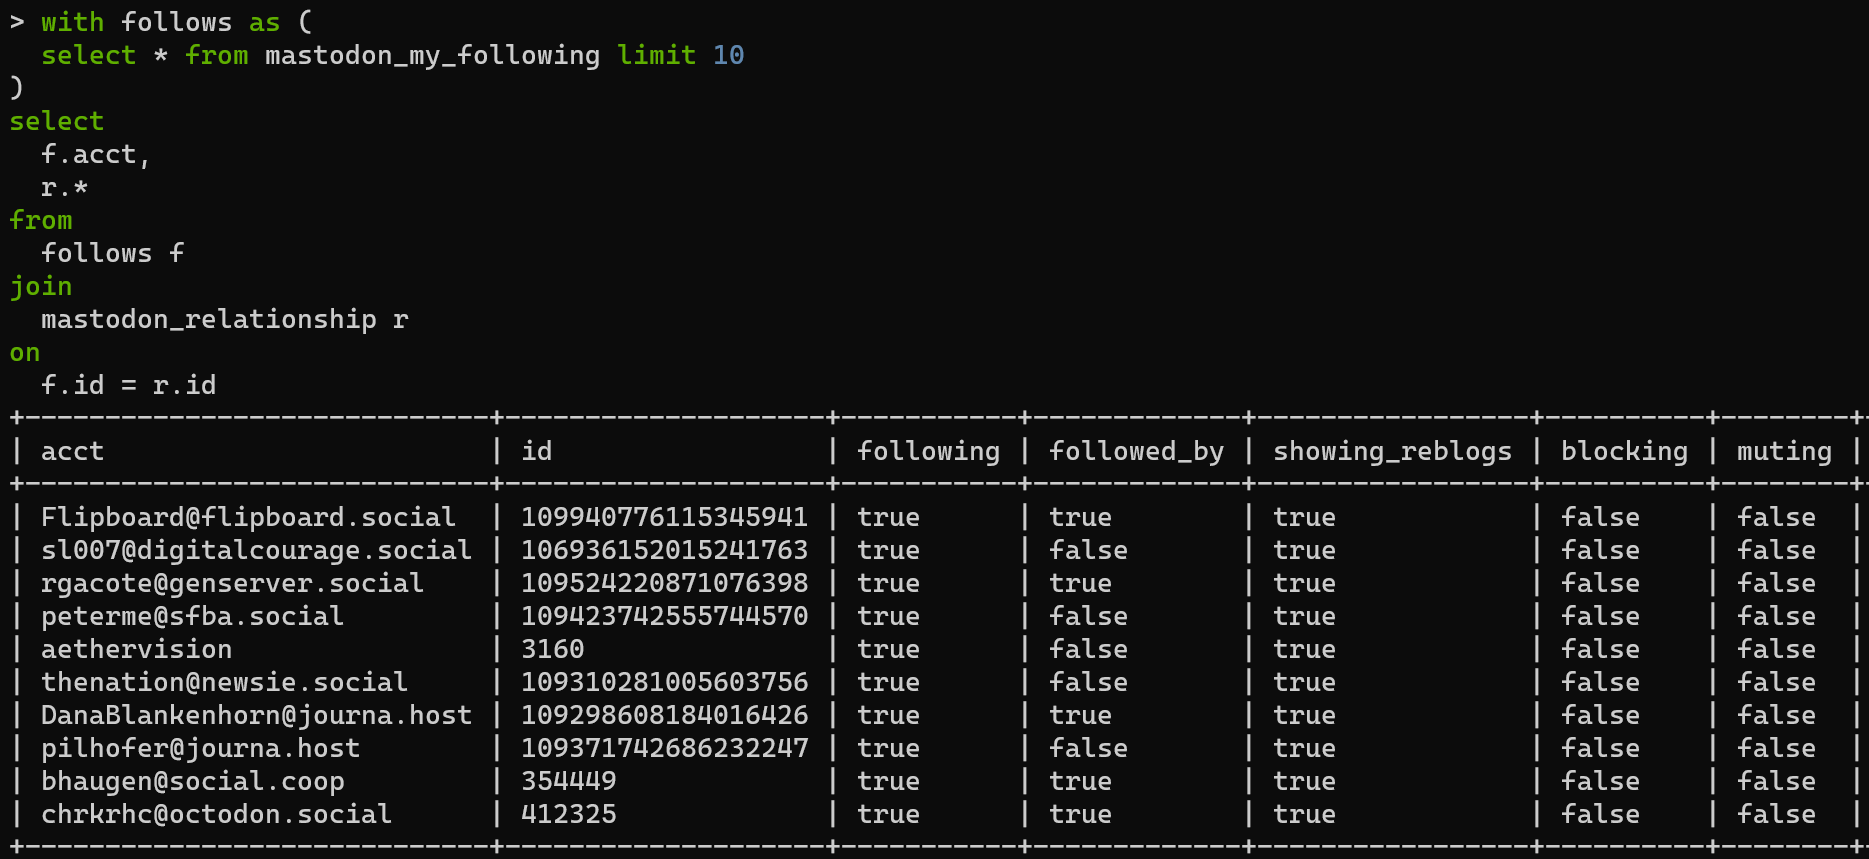Click id value 412325
The height and width of the screenshot is (859, 1869).
tap(568, 814)
